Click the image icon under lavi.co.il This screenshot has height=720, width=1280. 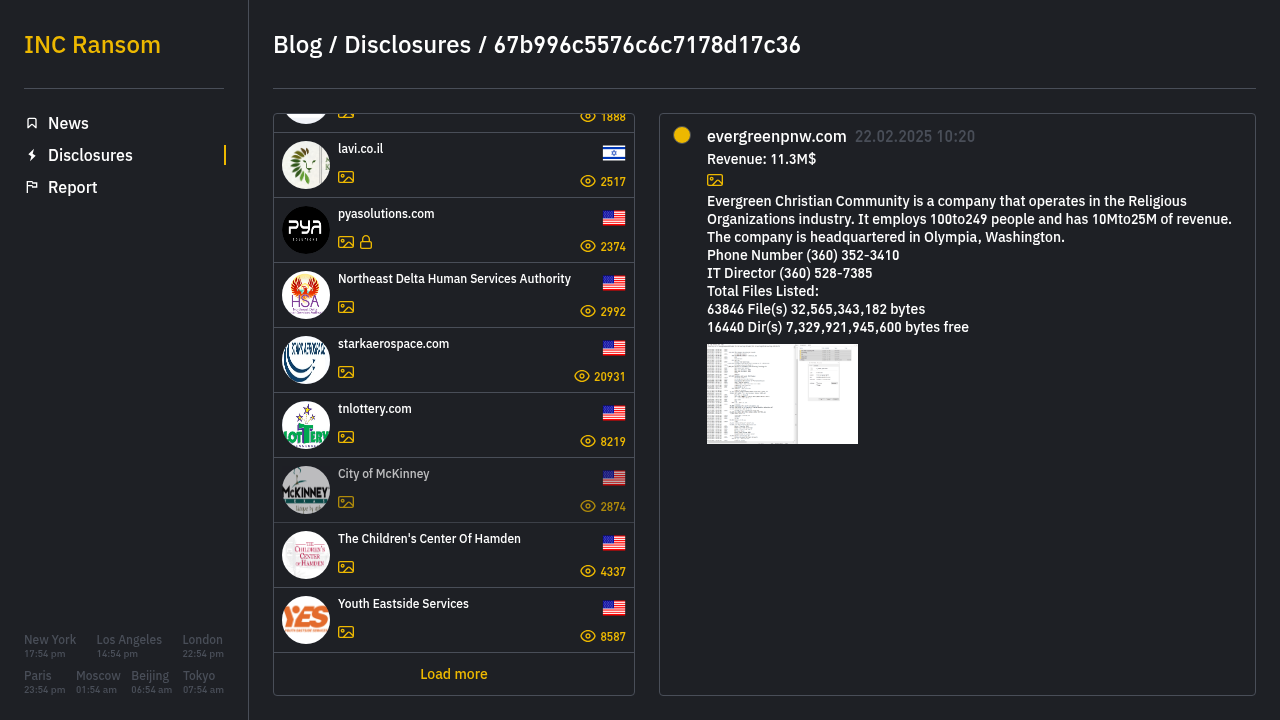346,177
